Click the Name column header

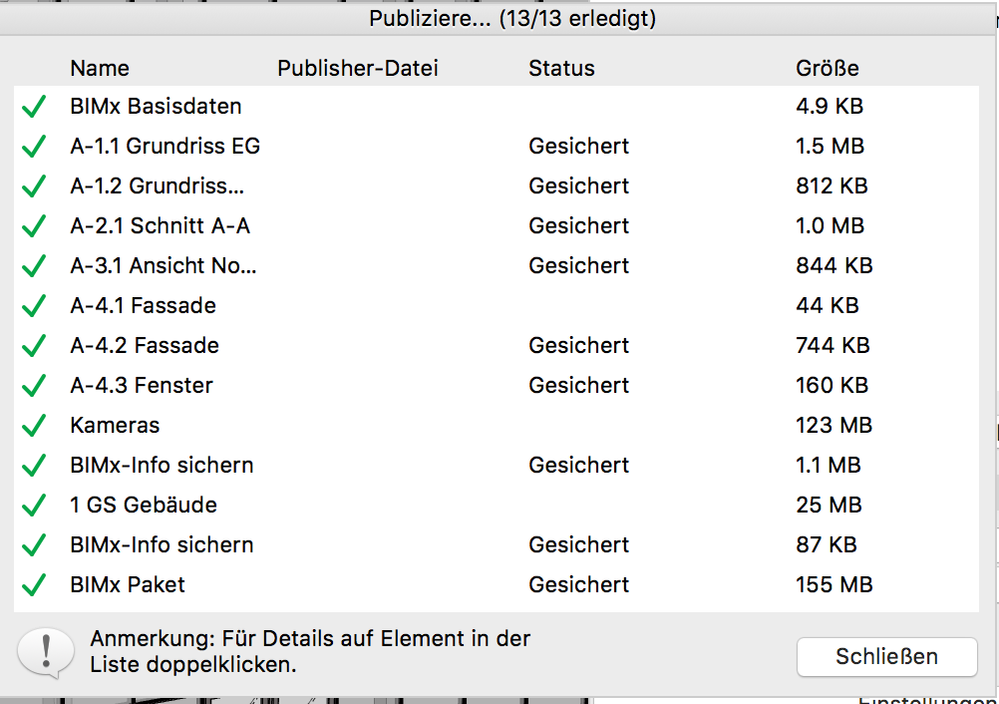(x=99, y=68)
